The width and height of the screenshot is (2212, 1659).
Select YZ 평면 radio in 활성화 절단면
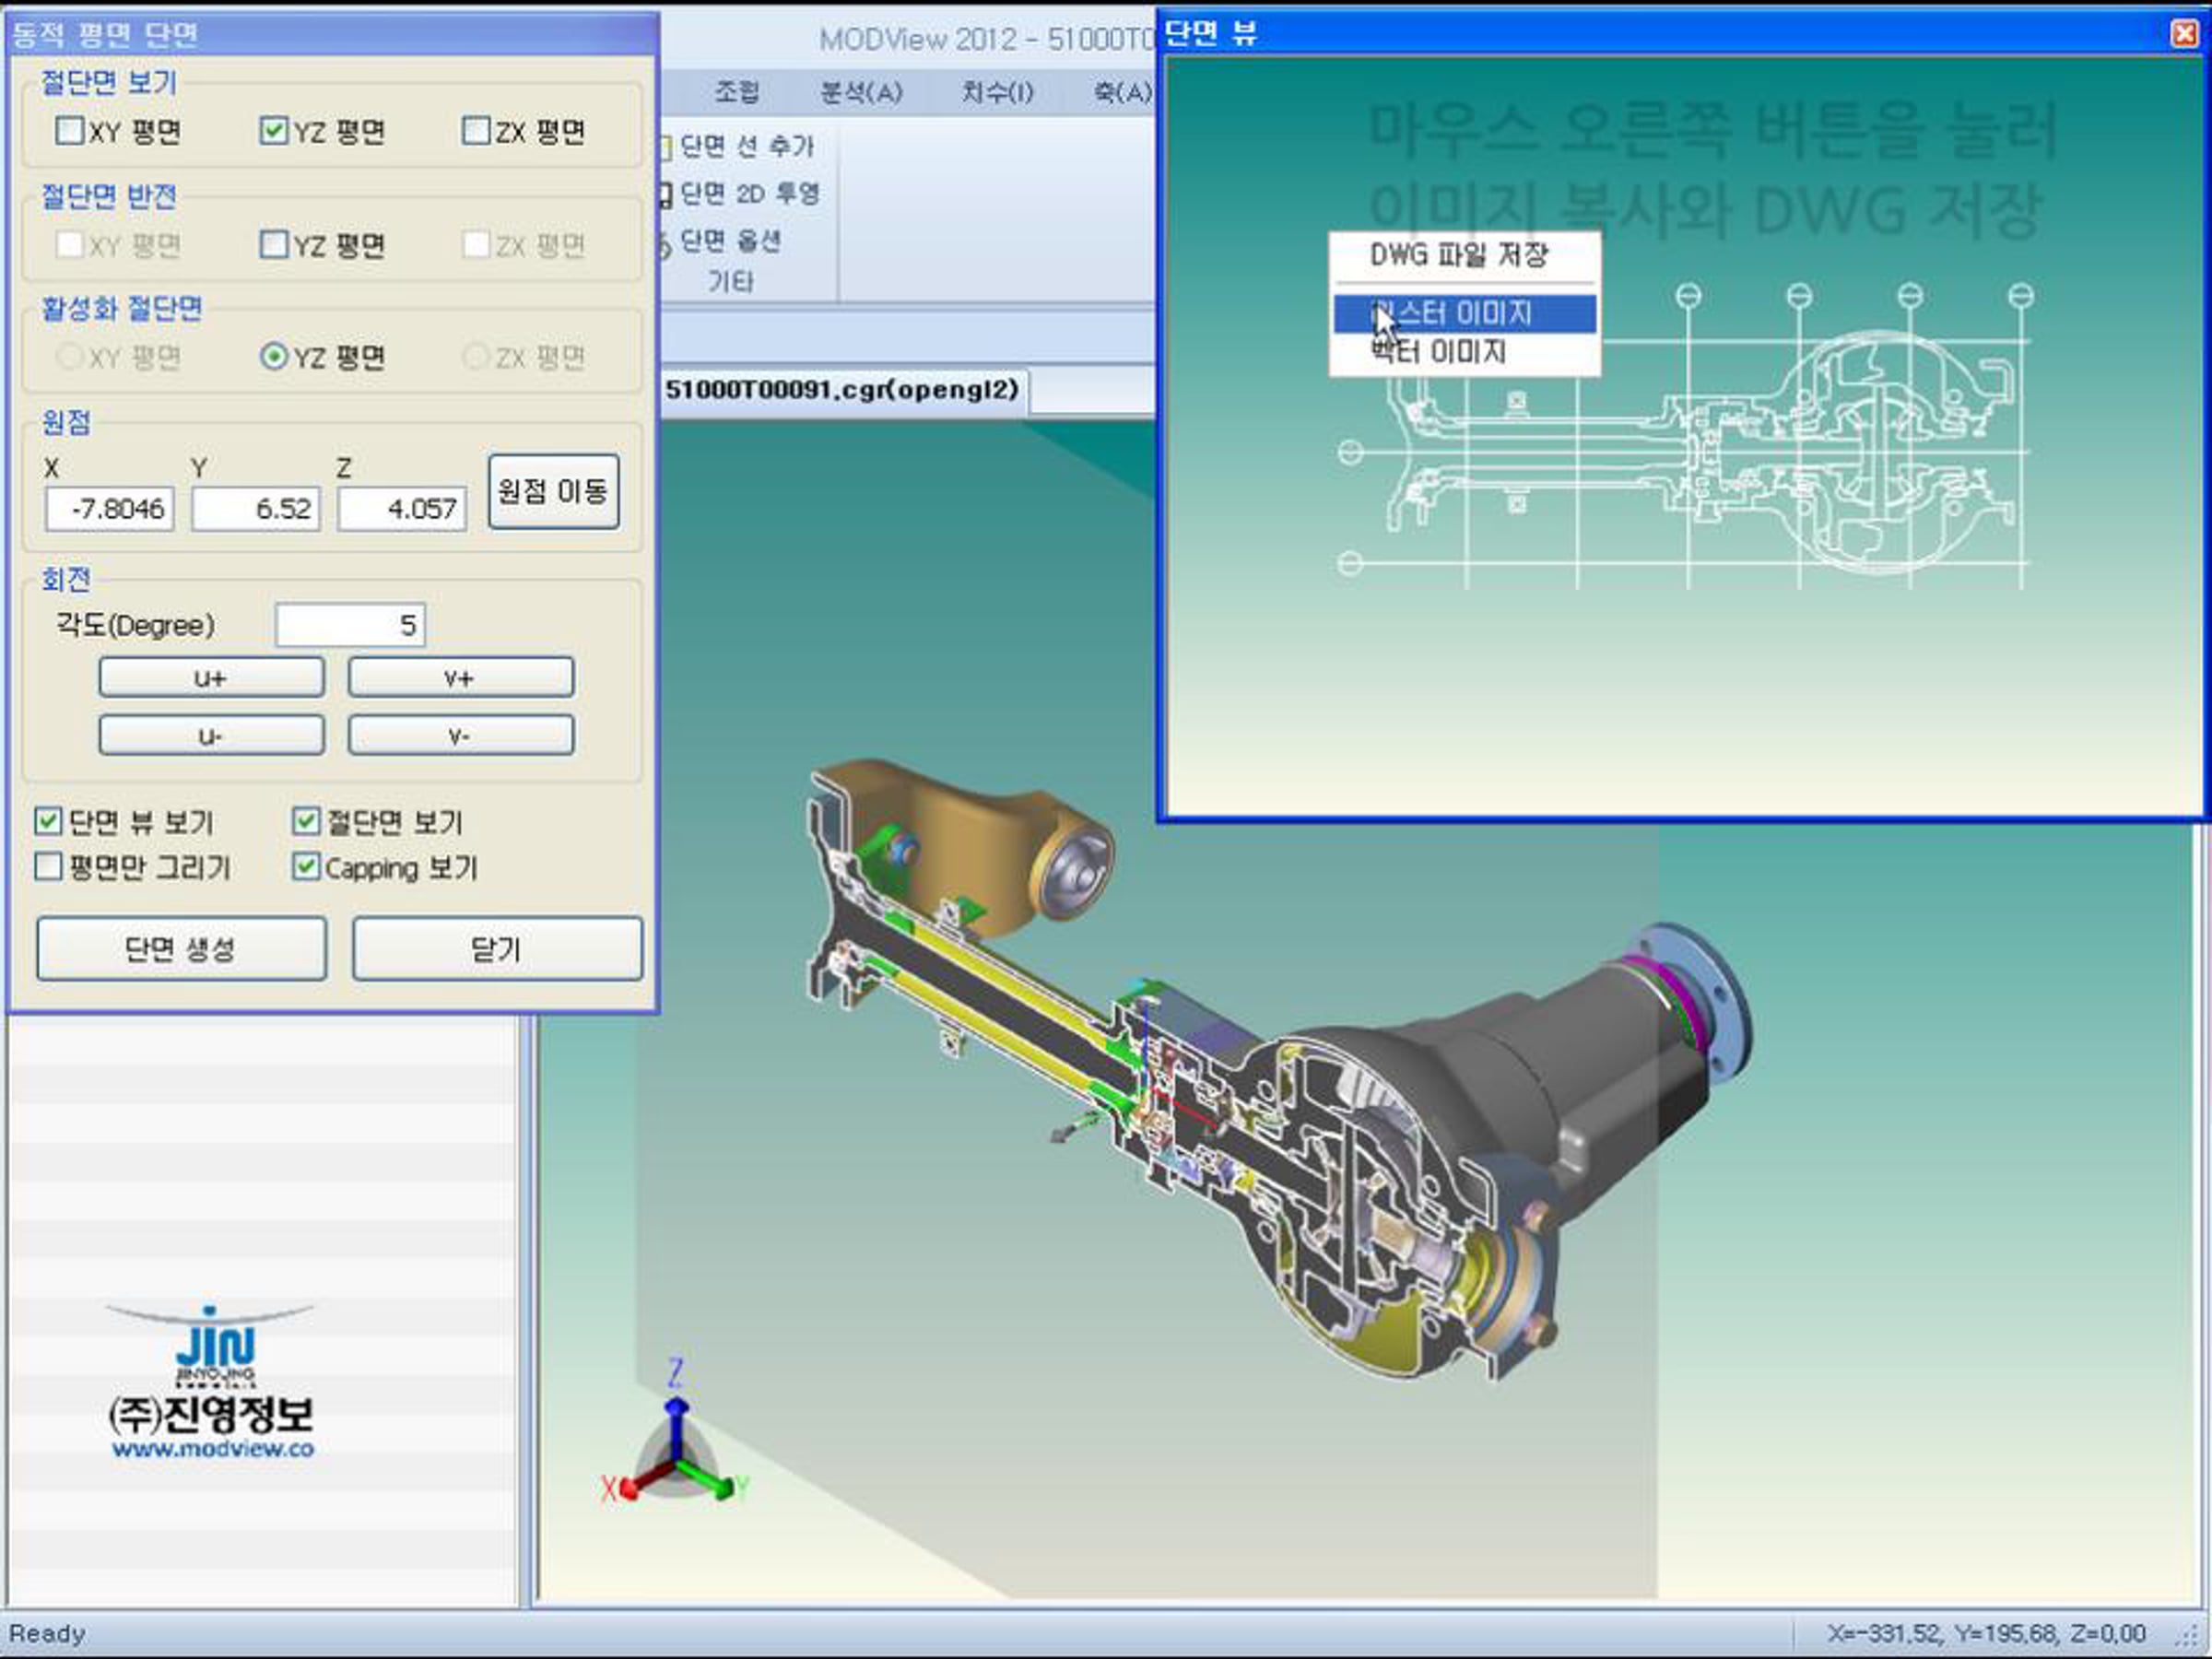tap(274, 357)
